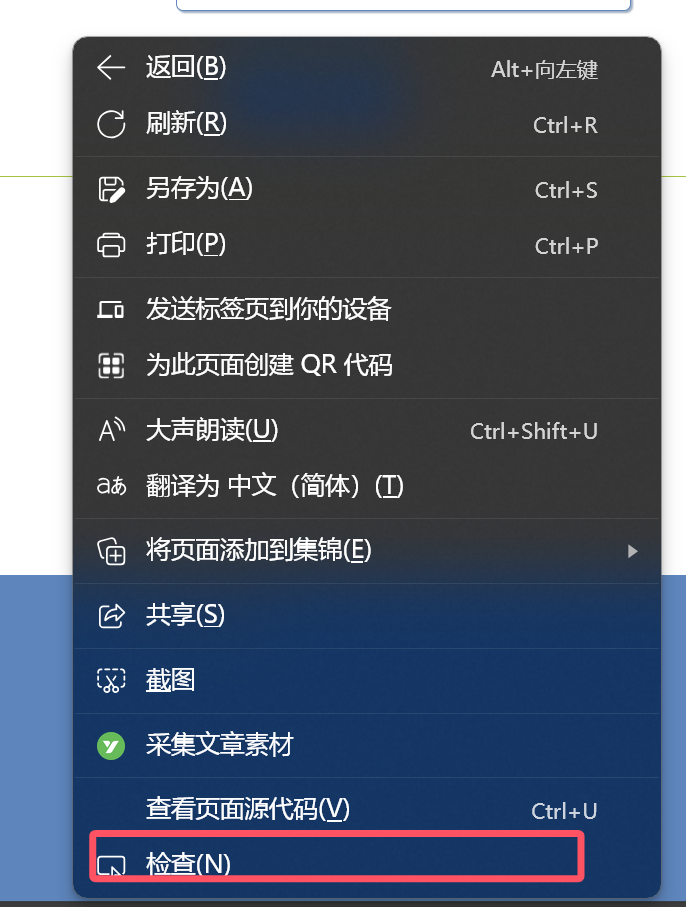
Task: Select 发送标签页到你的设备 entry
Action: click(x=367, y=309)
